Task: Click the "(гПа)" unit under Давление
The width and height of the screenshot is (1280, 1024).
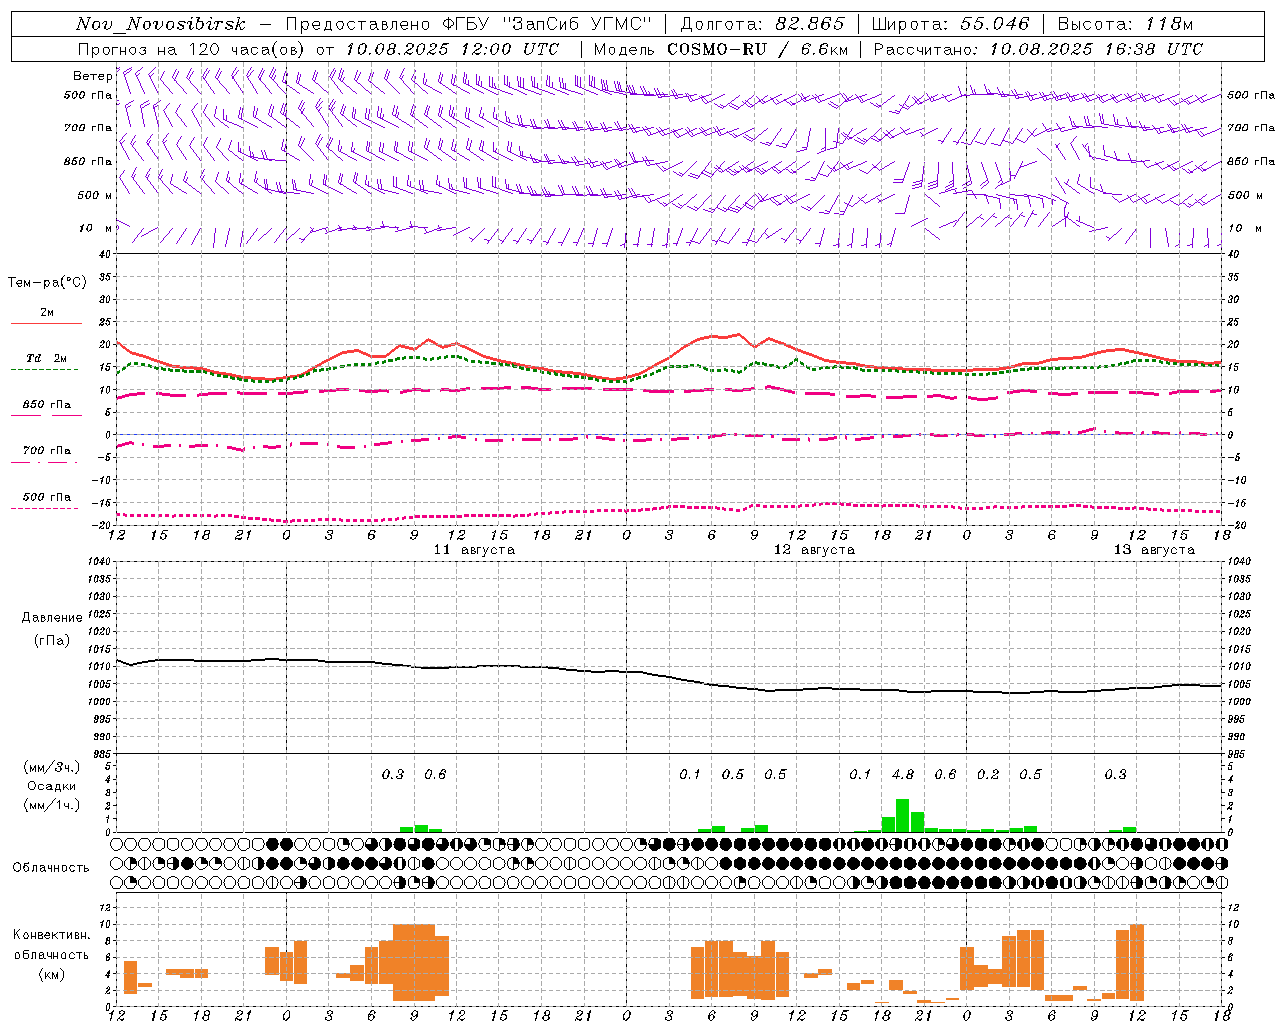Action: [x=52, y=640]
